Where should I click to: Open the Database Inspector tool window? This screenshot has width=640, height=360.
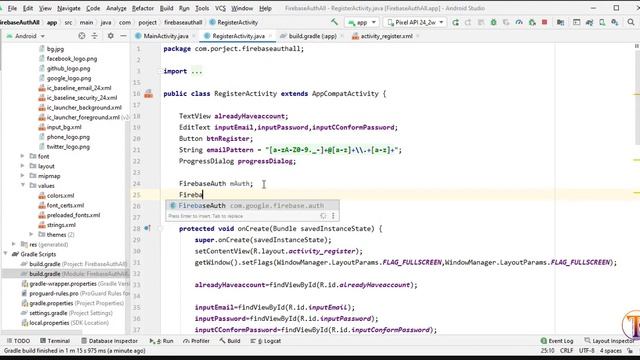(109, 341)
